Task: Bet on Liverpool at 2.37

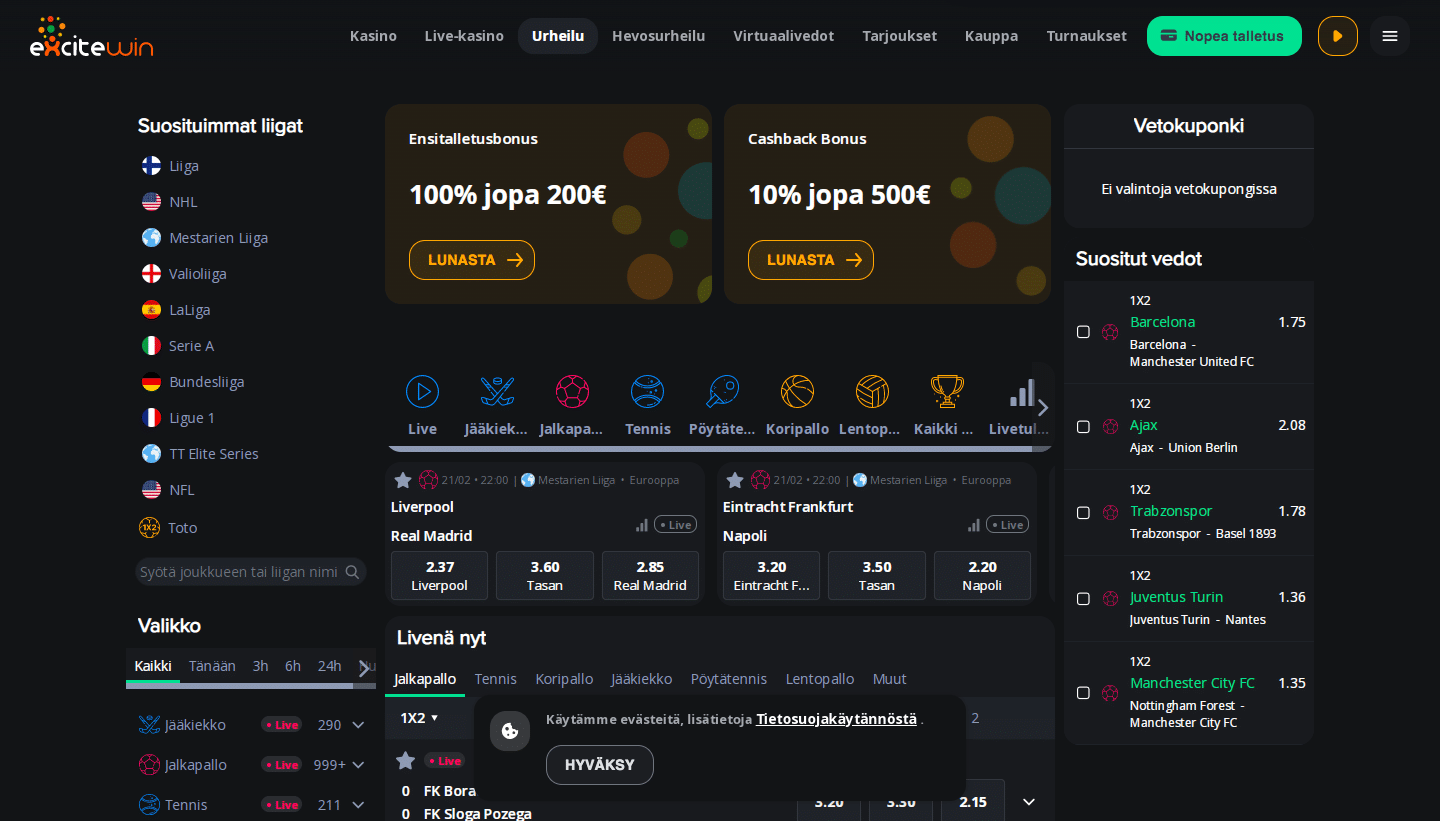Action: click(x=439, y=575)
